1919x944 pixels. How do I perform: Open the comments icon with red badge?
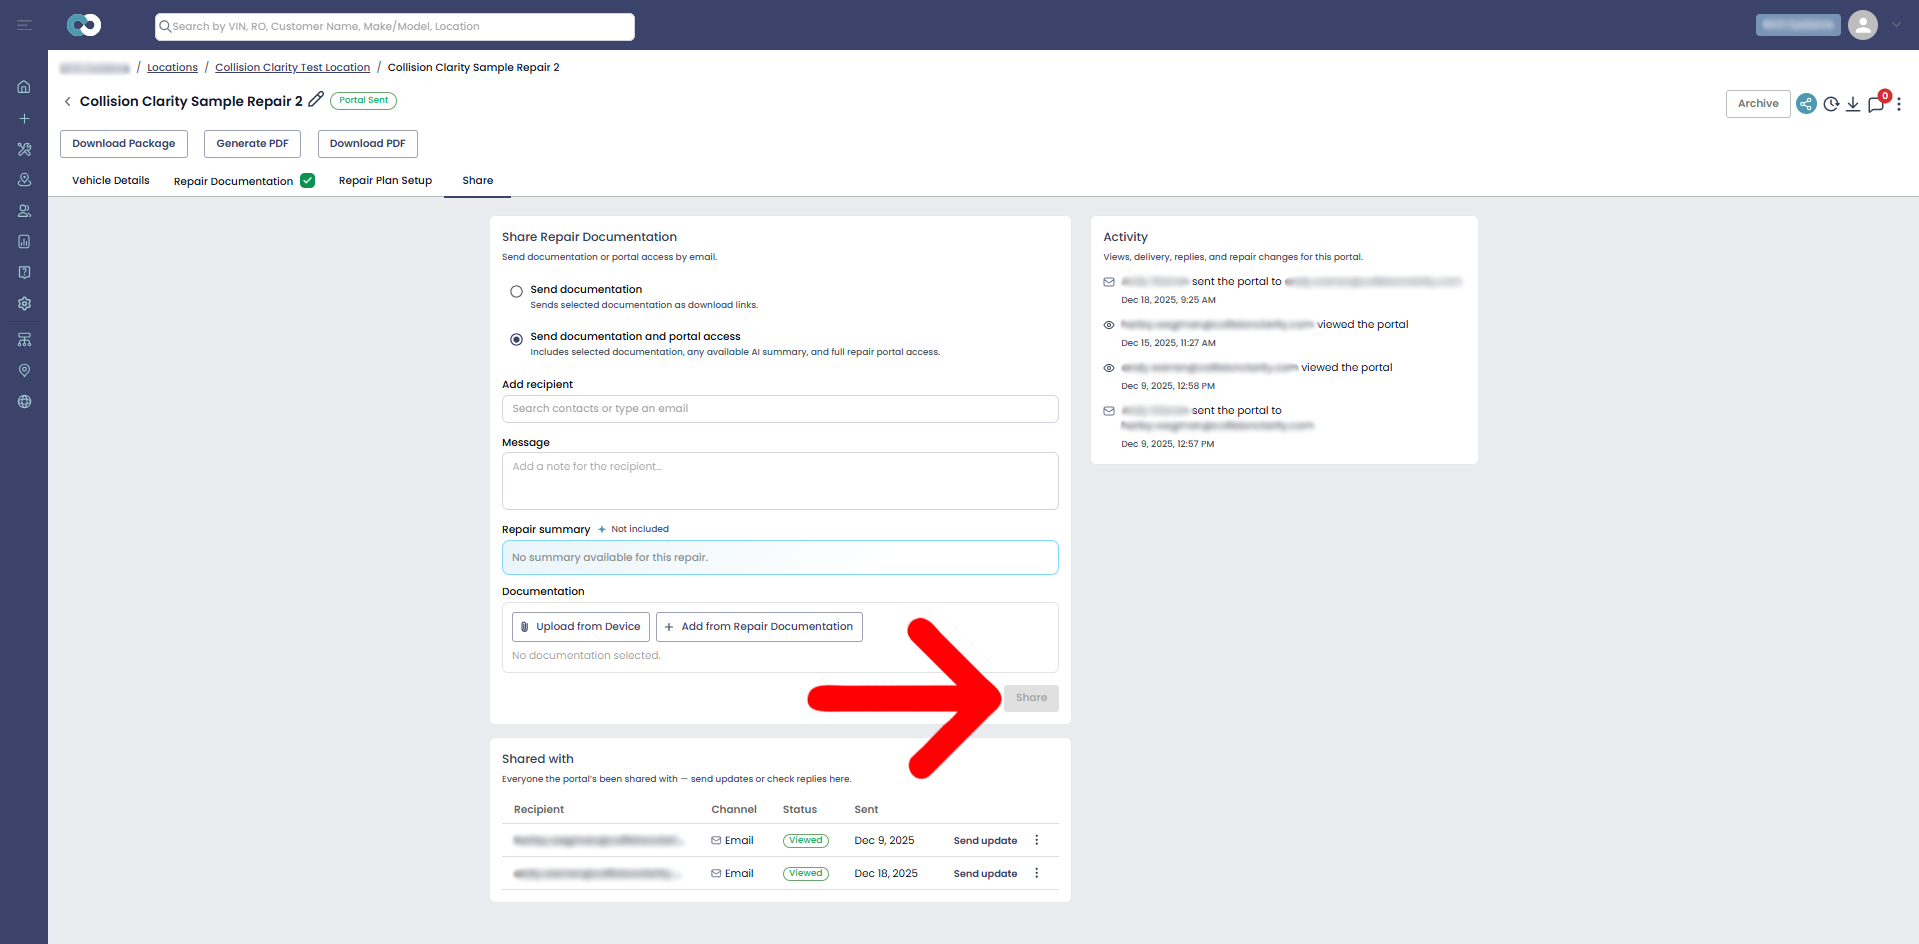pyautogui.click(x=1877, y=104)
